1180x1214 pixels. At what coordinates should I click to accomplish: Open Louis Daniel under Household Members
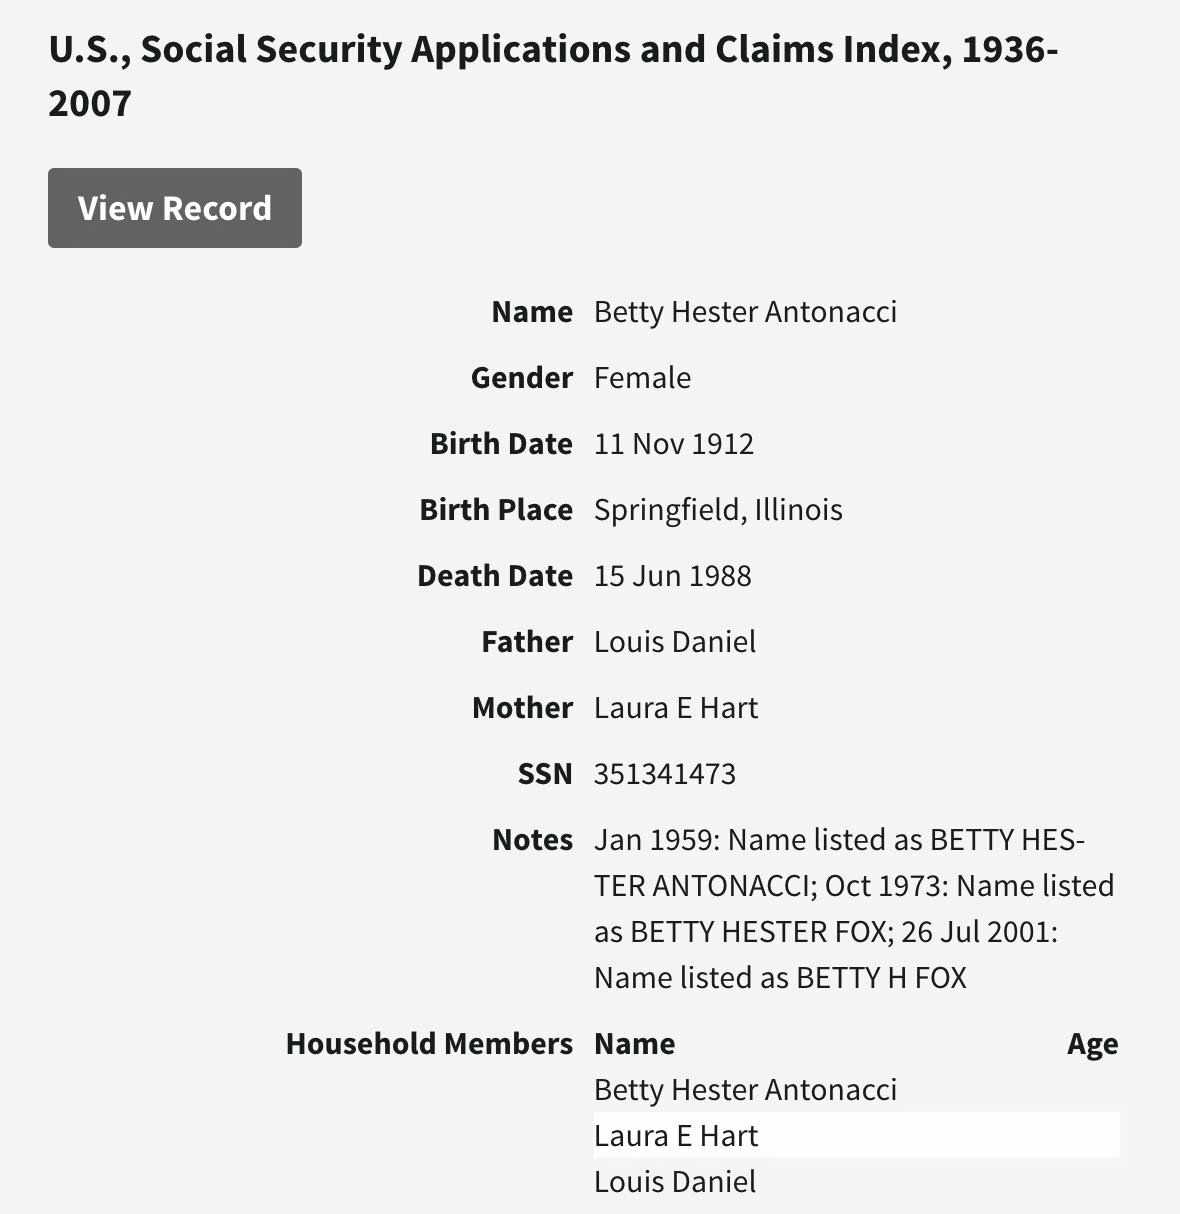675,1182
